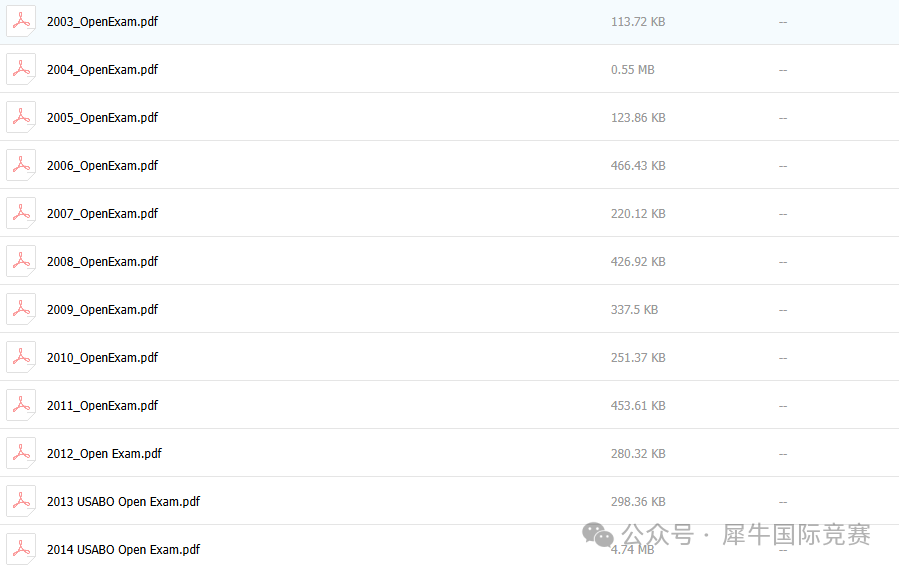Click the PDF icon beside 2012_Open Exam.pdf
This screenshot has height=570, width=899.
[21, 453]
